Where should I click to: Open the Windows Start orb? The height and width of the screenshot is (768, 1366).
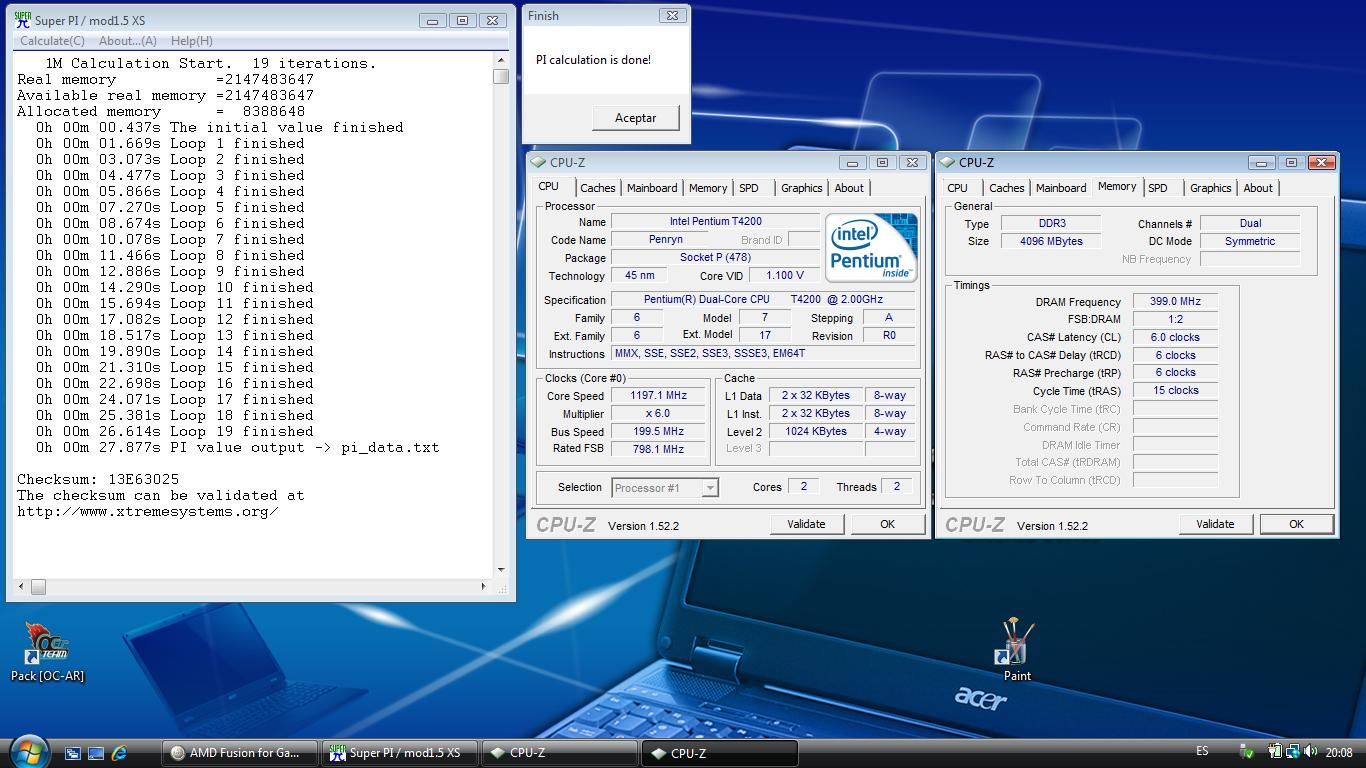pyautogui.click(x=28, y=750)
